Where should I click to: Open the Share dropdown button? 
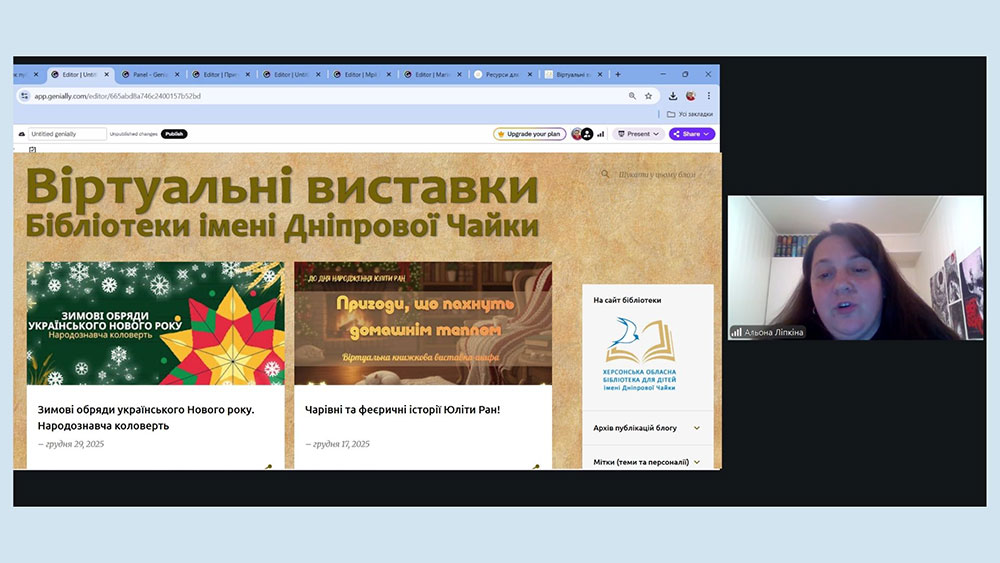pyautogui.click(x=692, y=134)
